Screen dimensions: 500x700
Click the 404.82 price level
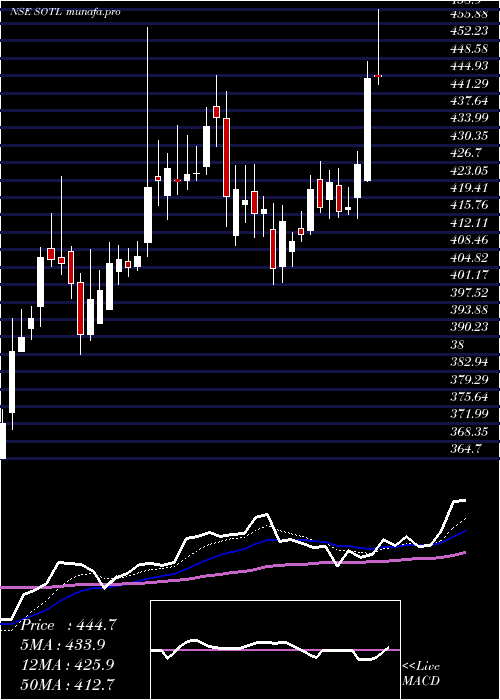(469, 257)
